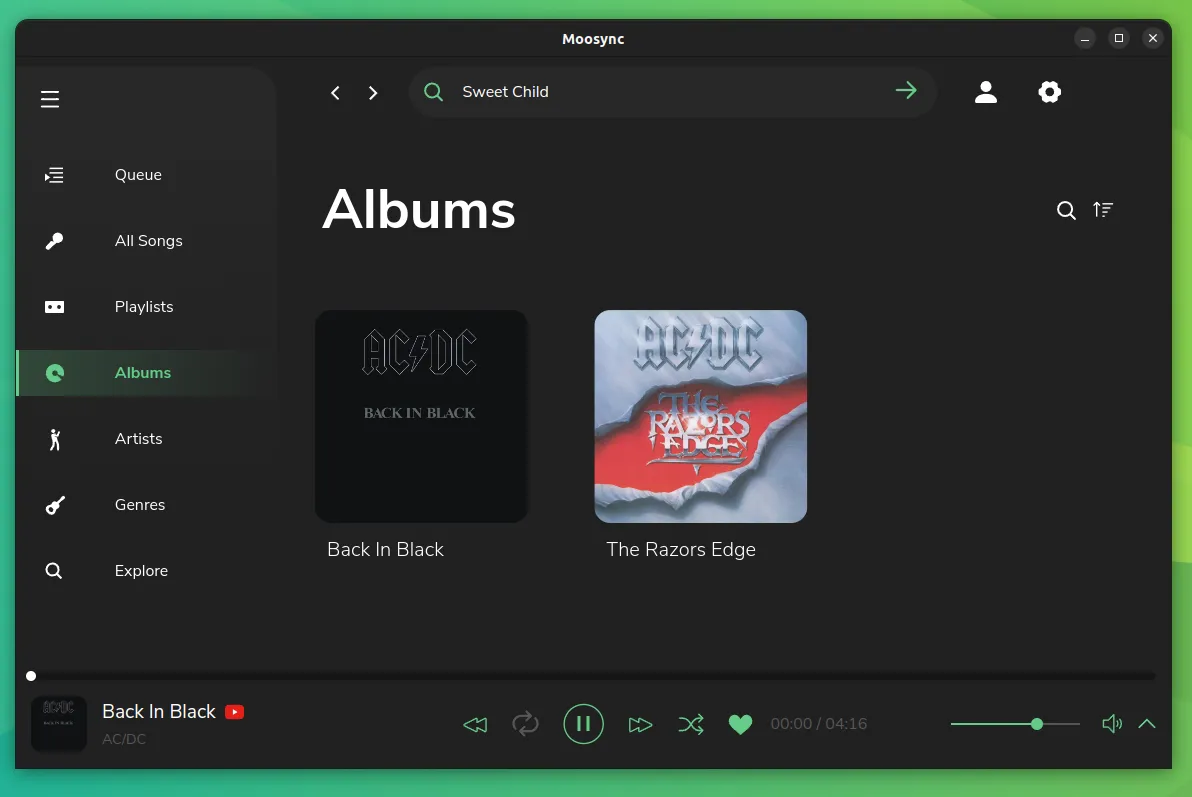Toggle shuffle playback

coord(691,724)
